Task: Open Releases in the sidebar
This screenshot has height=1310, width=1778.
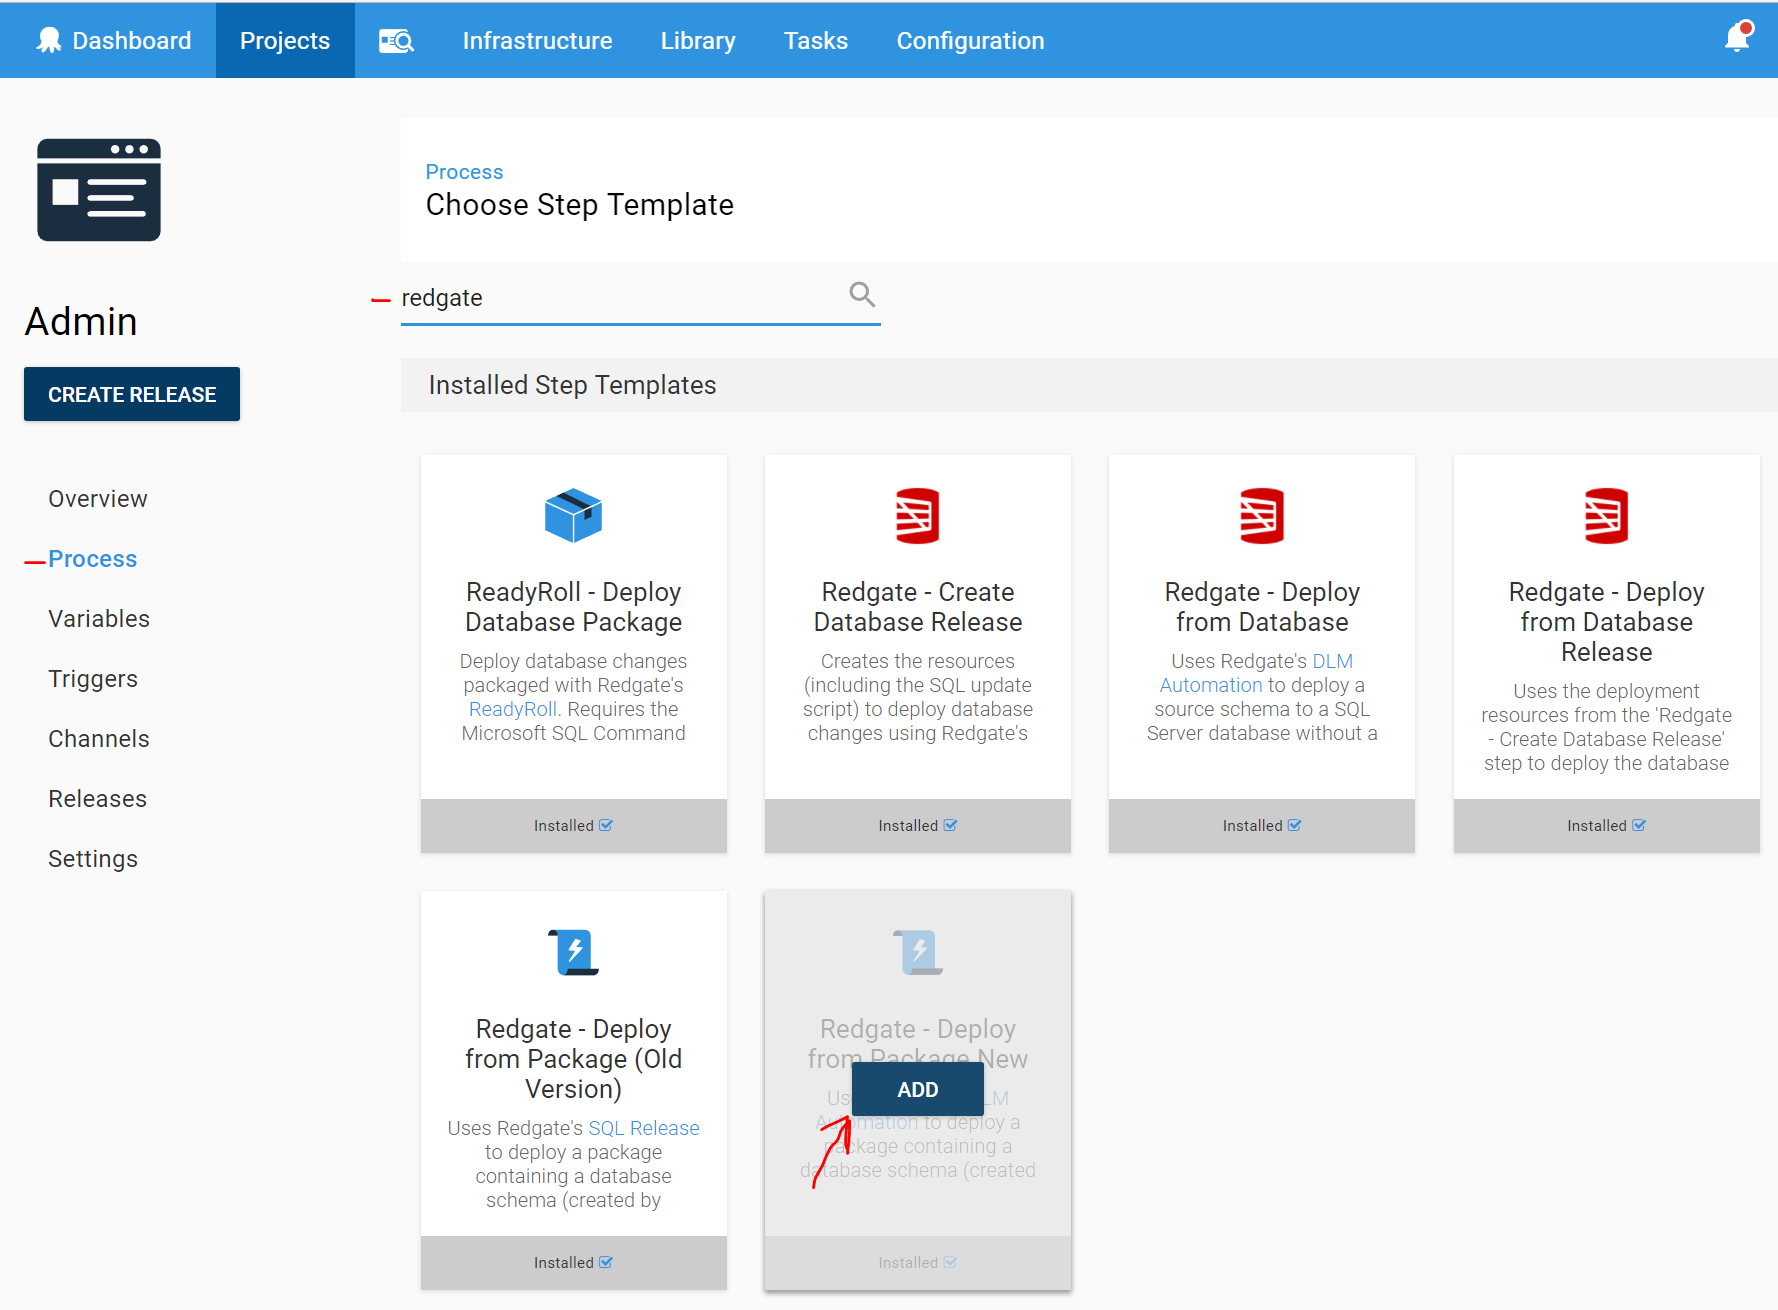Action: coord(98,799)
